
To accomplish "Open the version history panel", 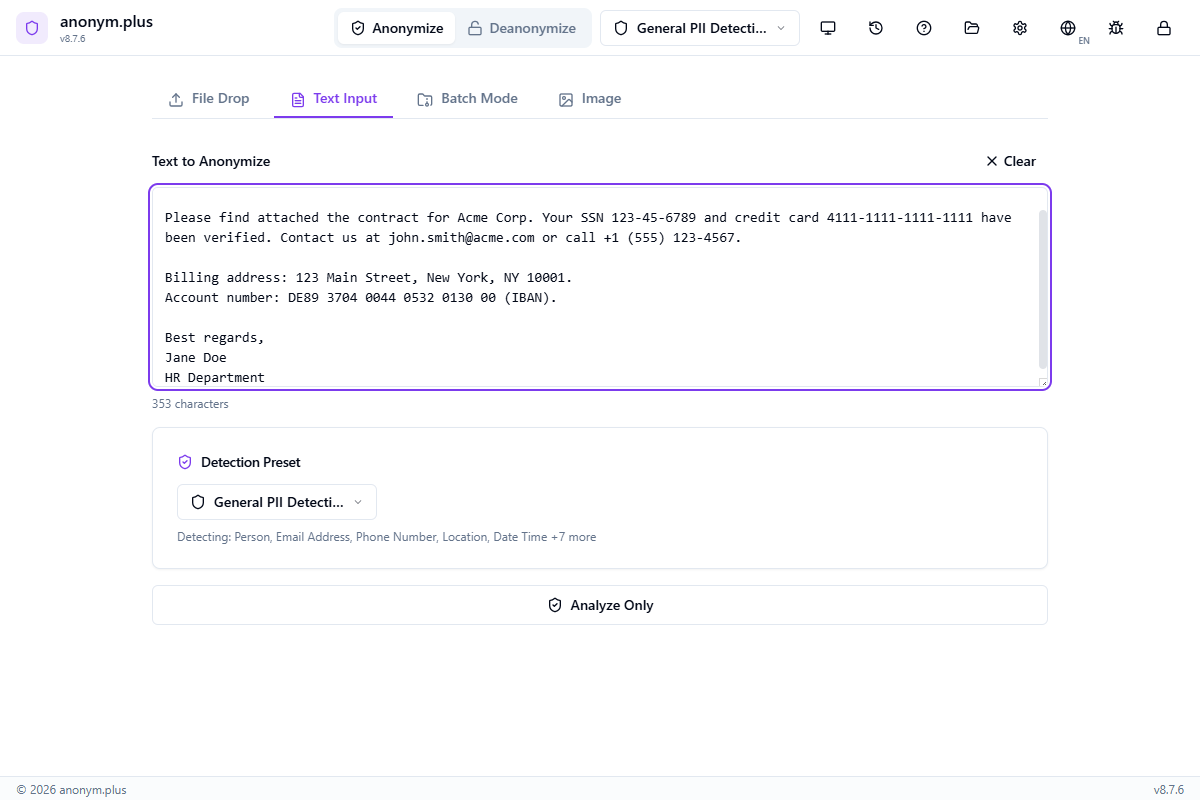I will tap(875, 28).
